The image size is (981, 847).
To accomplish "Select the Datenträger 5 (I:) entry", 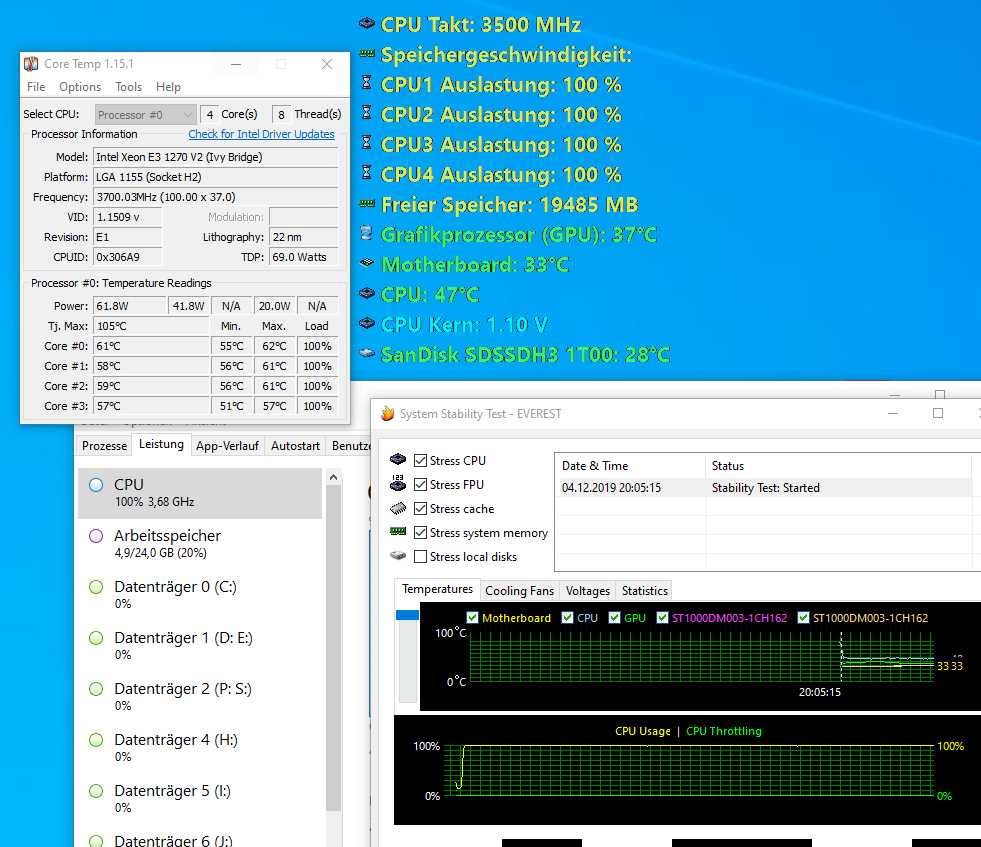I will click(x=200, y=798).
